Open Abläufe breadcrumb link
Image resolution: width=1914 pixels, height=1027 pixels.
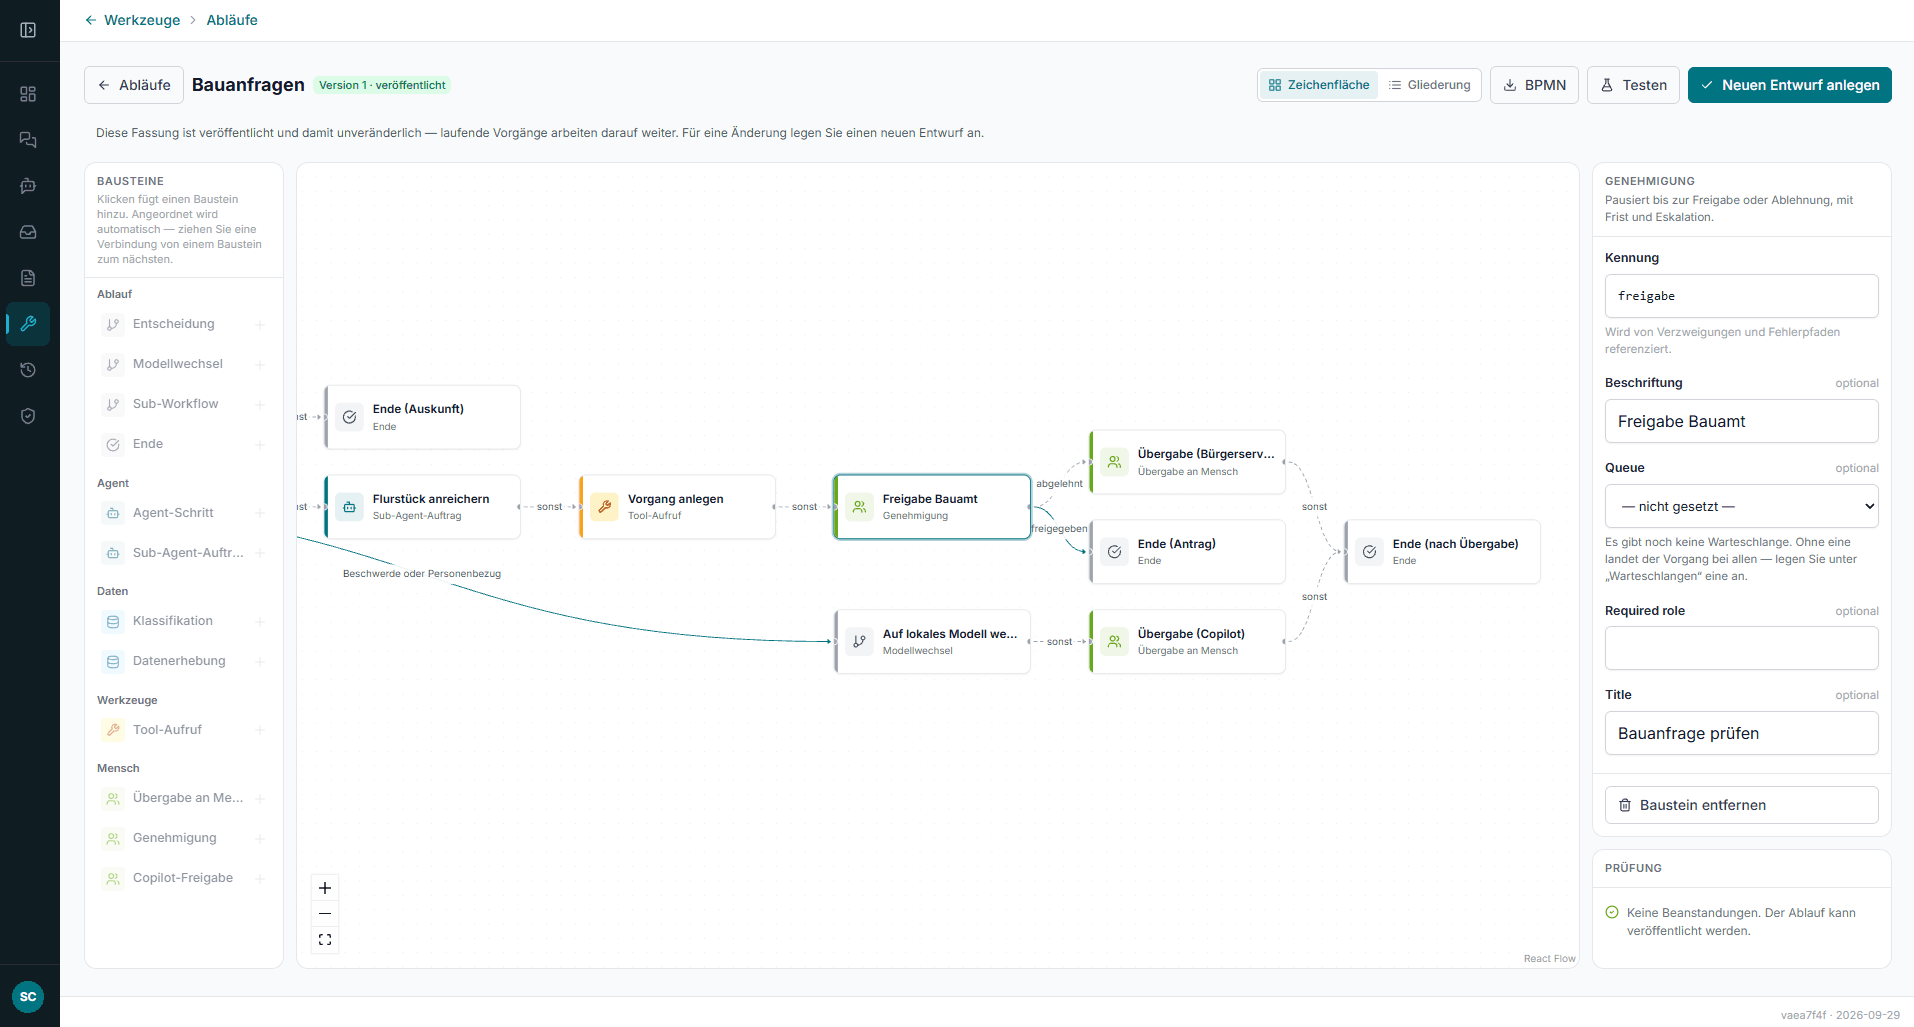tap(232, 20)
